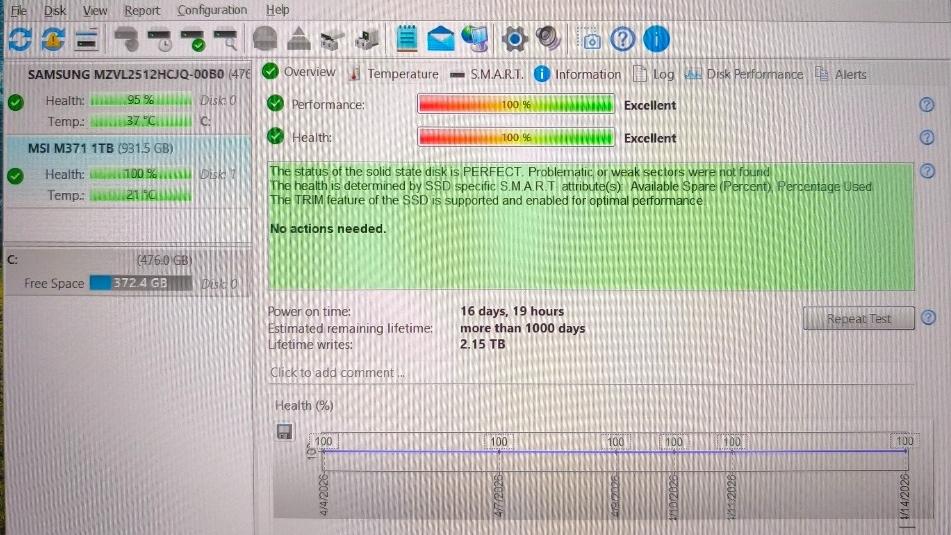Click the camera screenshot toolbar icon
This screenshot has height=535, width=951.
591,40
